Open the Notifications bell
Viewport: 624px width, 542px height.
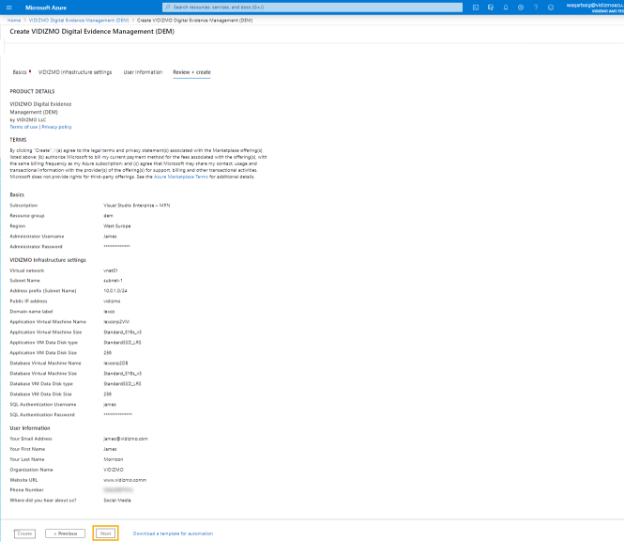506,6
